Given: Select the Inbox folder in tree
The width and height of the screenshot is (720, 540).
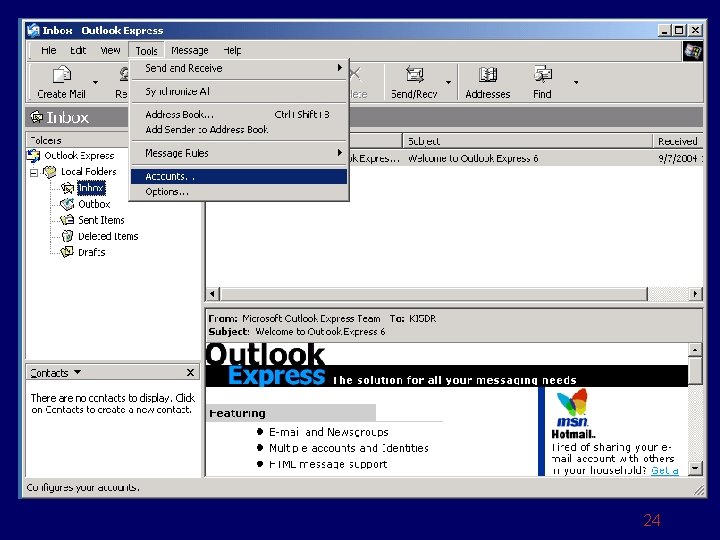Looking at the screenshot, I should pos(91,188).
